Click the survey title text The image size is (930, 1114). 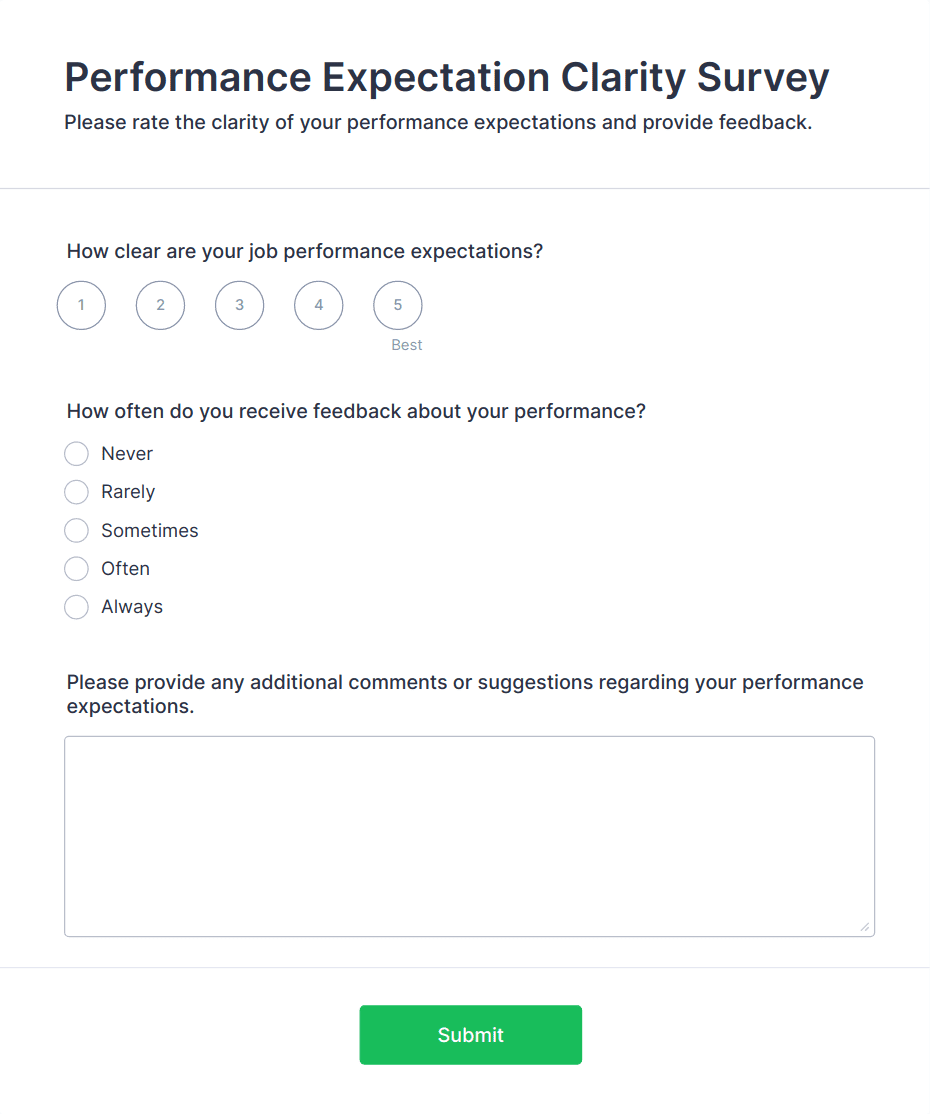click(x=446, y=77)
